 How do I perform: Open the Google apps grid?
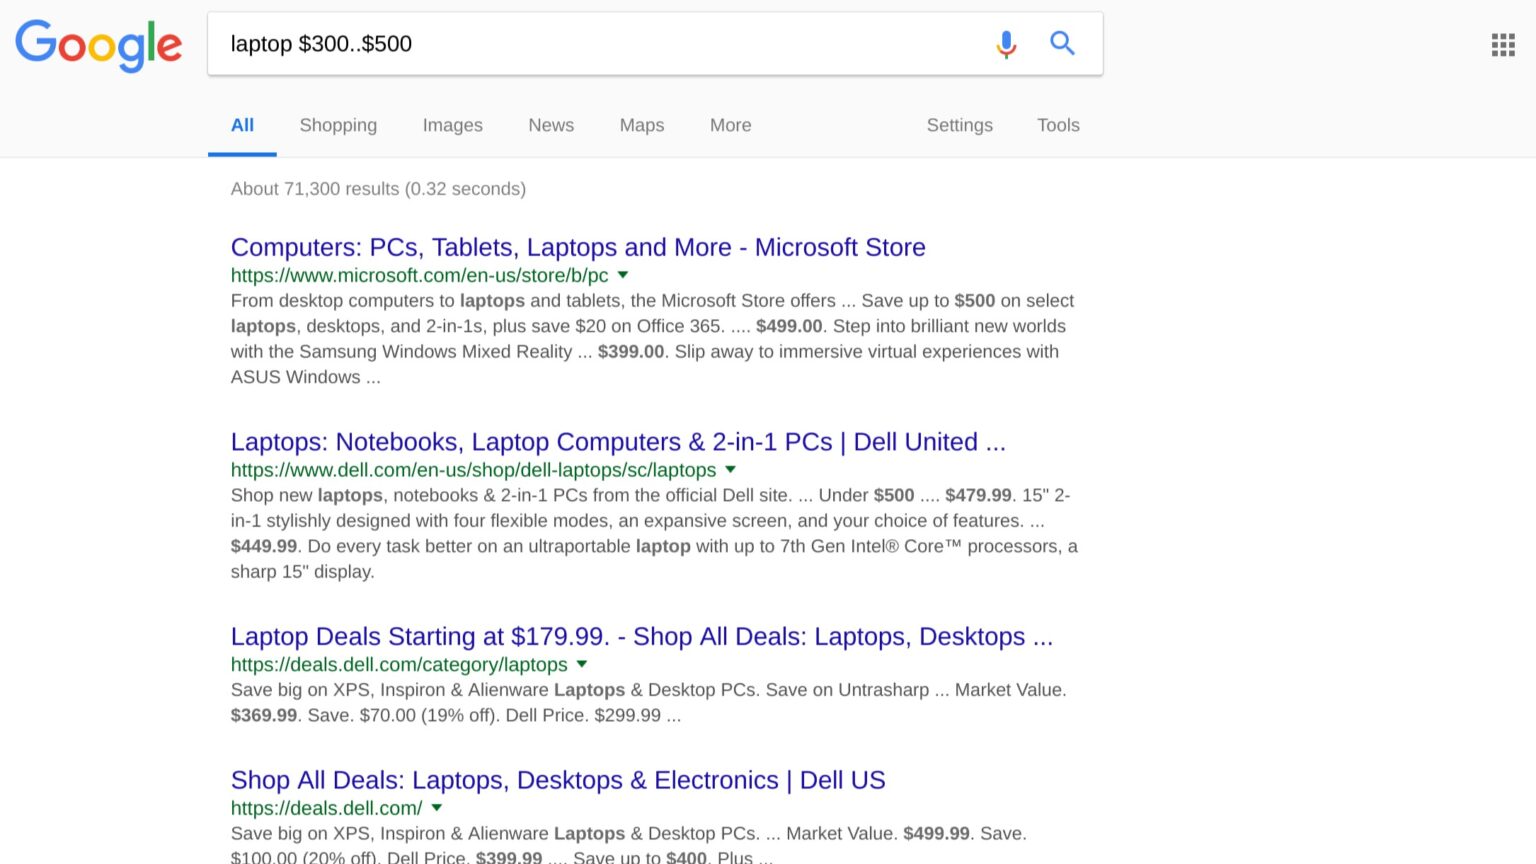click(1502, 45)
